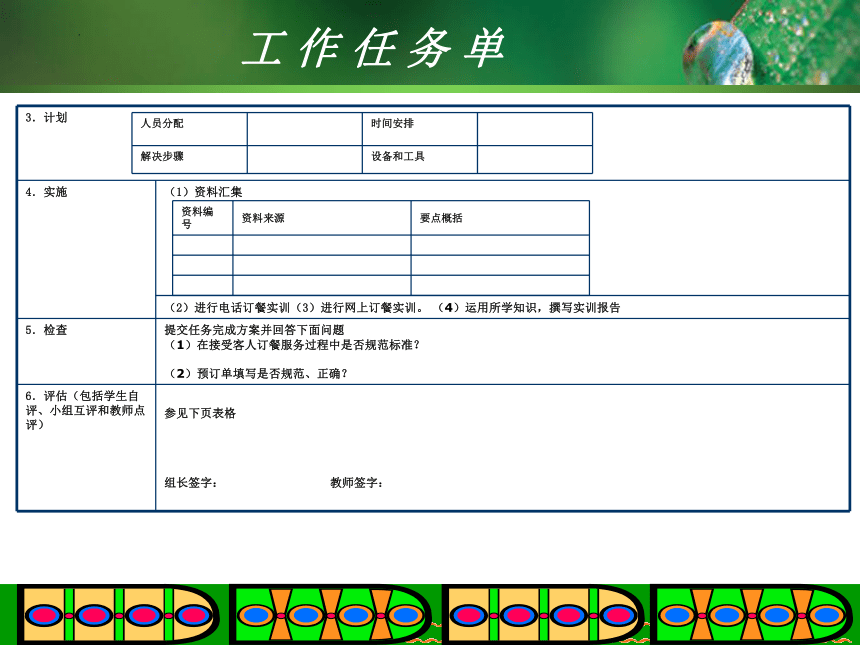Click the text （3）进行网上订餐实训
The width and height of the screenshot is (860, 645).
click(x=359, y=308)
